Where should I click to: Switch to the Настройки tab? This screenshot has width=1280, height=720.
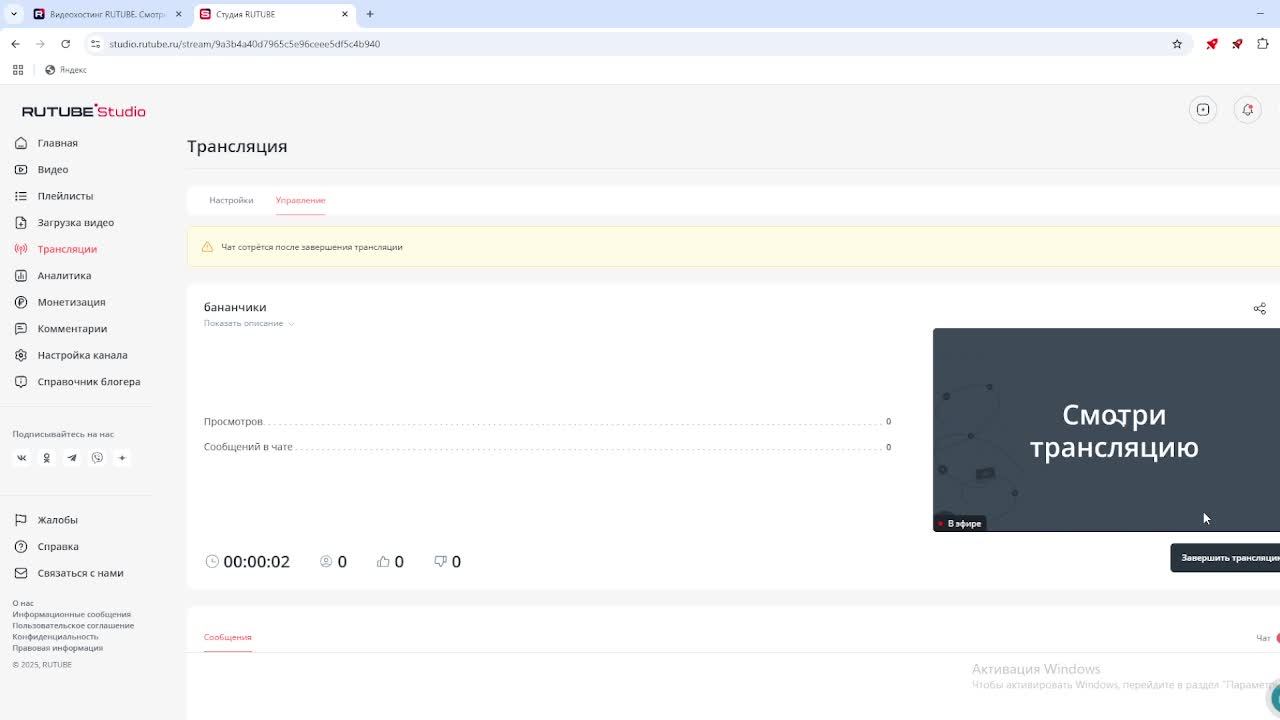click(x=231, y=200)
